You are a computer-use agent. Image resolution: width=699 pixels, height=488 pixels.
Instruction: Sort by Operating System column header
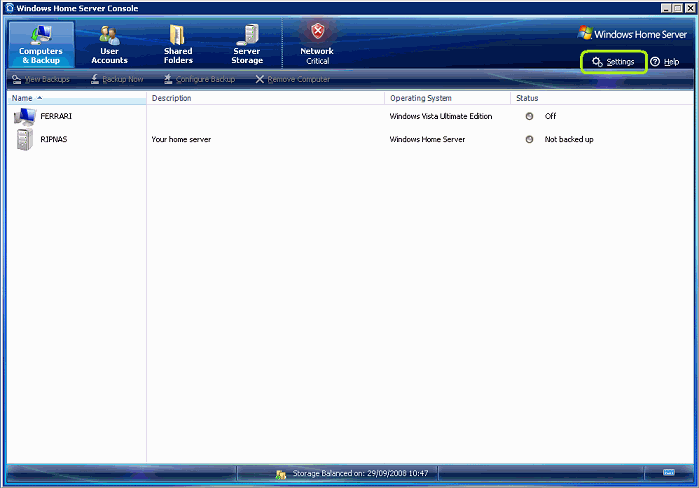pyautogui.click(x=448, y=98)
